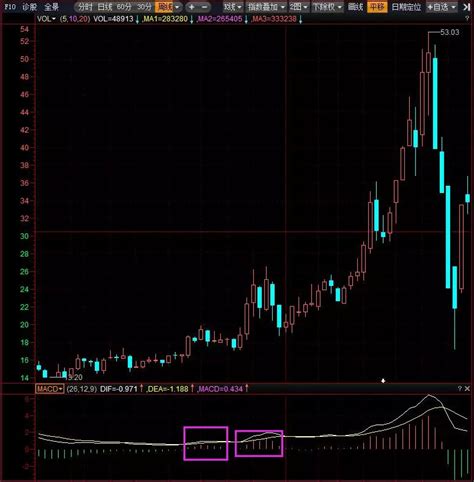
Task: Open the MACD indicator selector dropdown
Action: pos(49,389)
